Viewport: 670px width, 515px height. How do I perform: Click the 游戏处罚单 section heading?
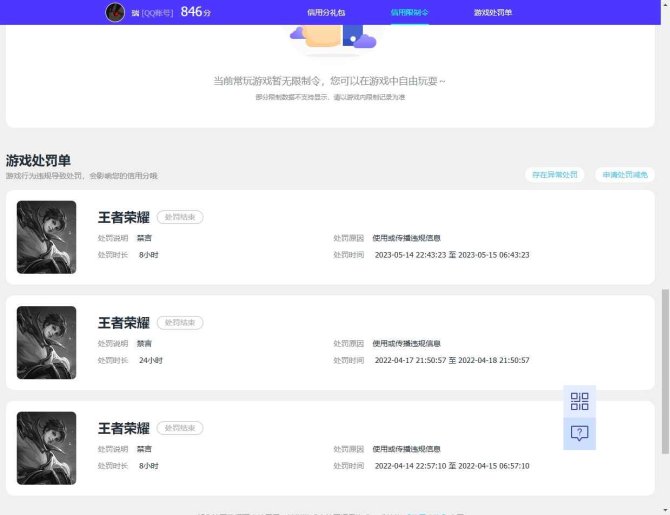tap(38, 160)
